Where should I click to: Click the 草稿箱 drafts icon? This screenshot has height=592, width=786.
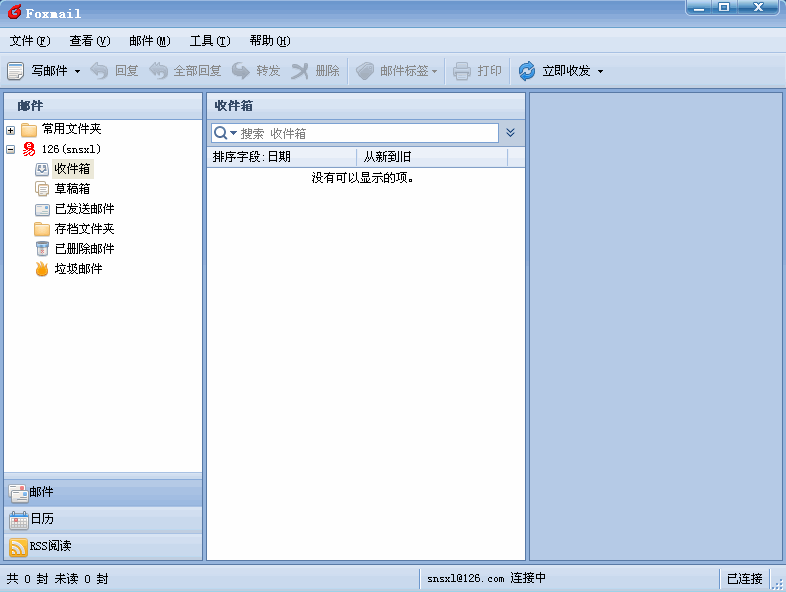[x=42, y=189]
